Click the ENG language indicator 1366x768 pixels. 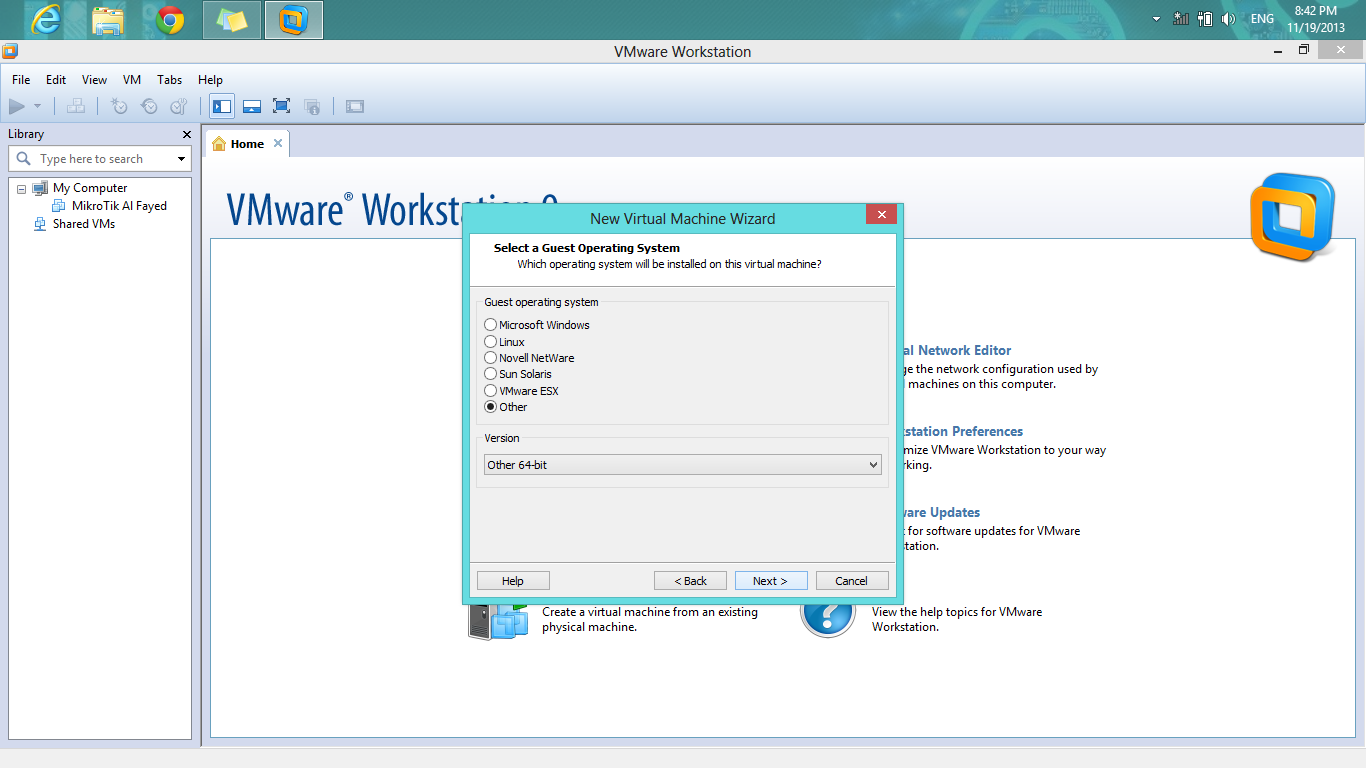1262,19
